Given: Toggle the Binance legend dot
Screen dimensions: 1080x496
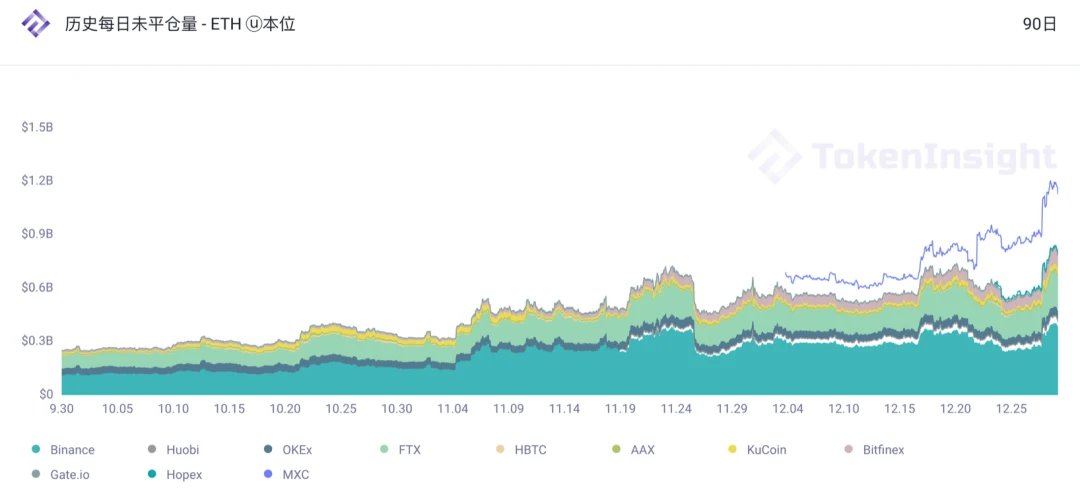Looking at the screenshot, I should pos(37,450).
